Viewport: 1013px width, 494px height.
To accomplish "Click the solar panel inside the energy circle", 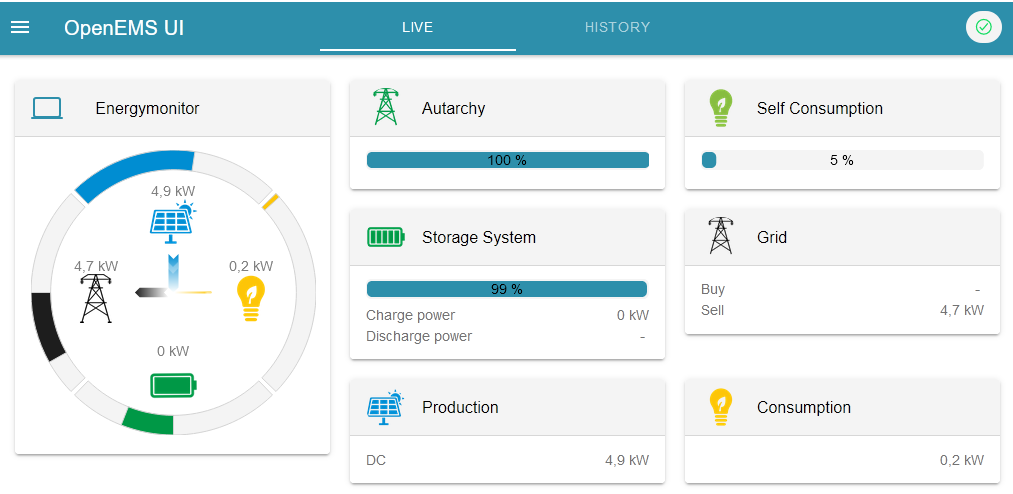I will pyautogui.click(x=172, y=222).
